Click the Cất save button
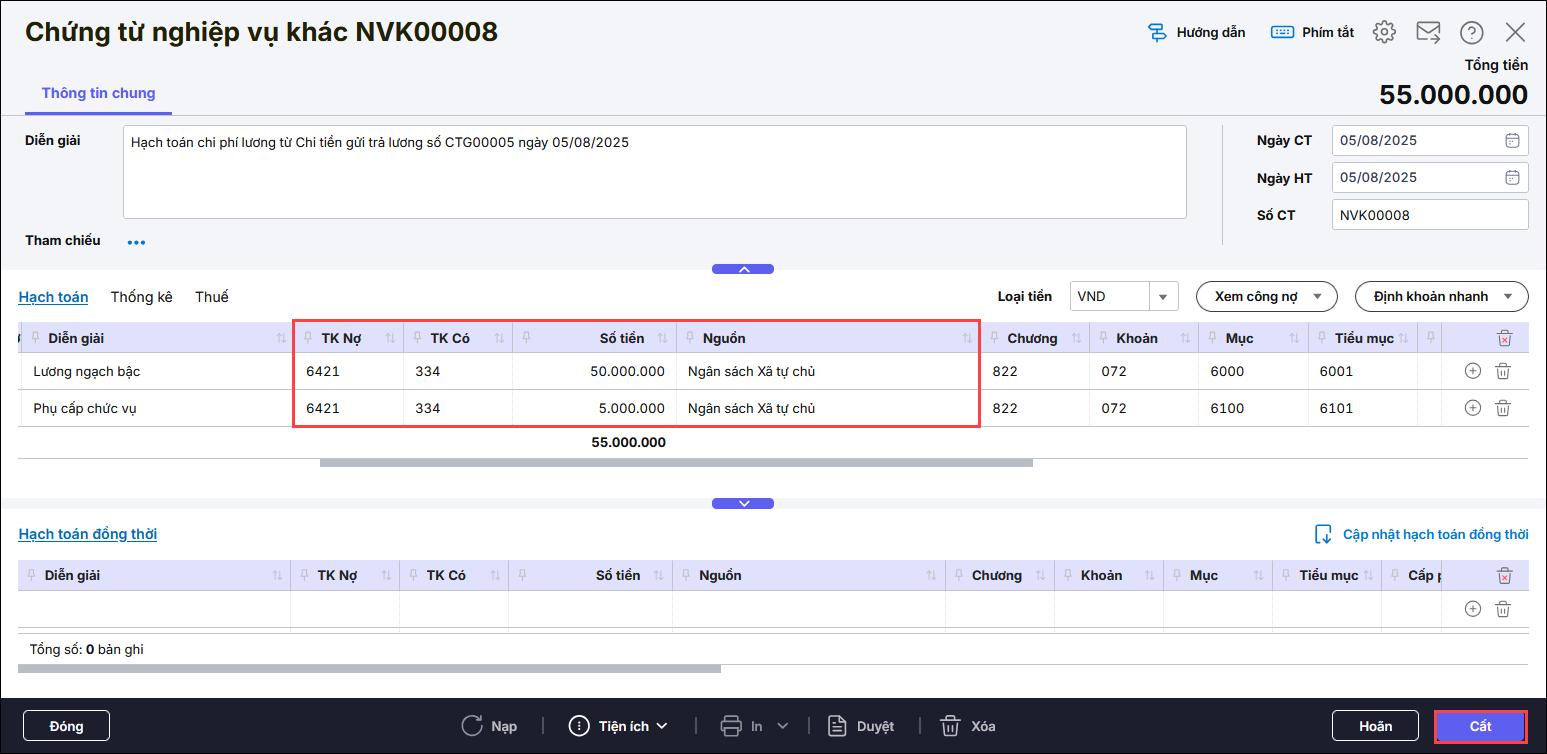 1480,726
